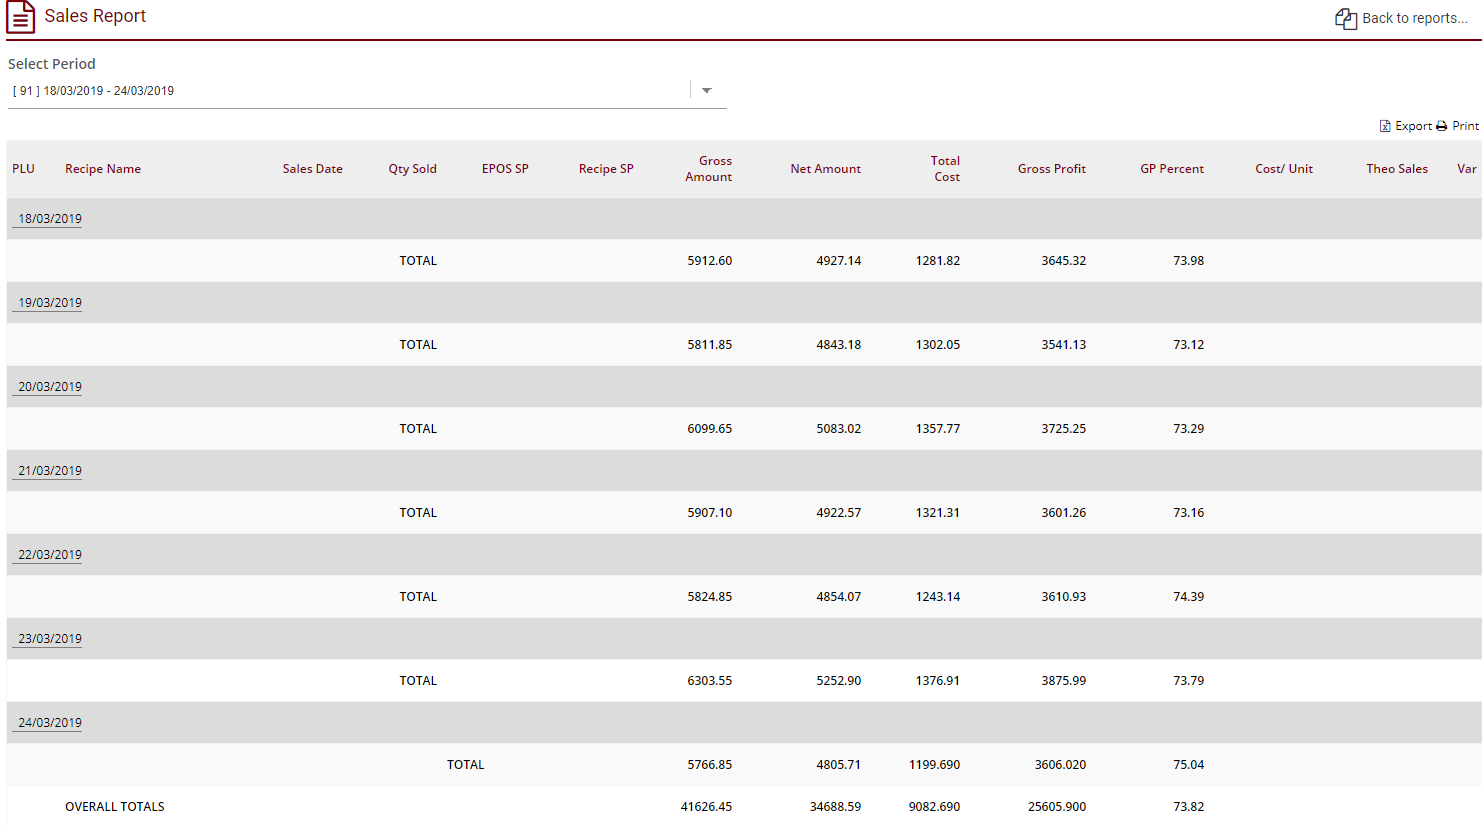Click the GP Percent column header
Screen dimensions: 1482x826
tap(1172, 168)
